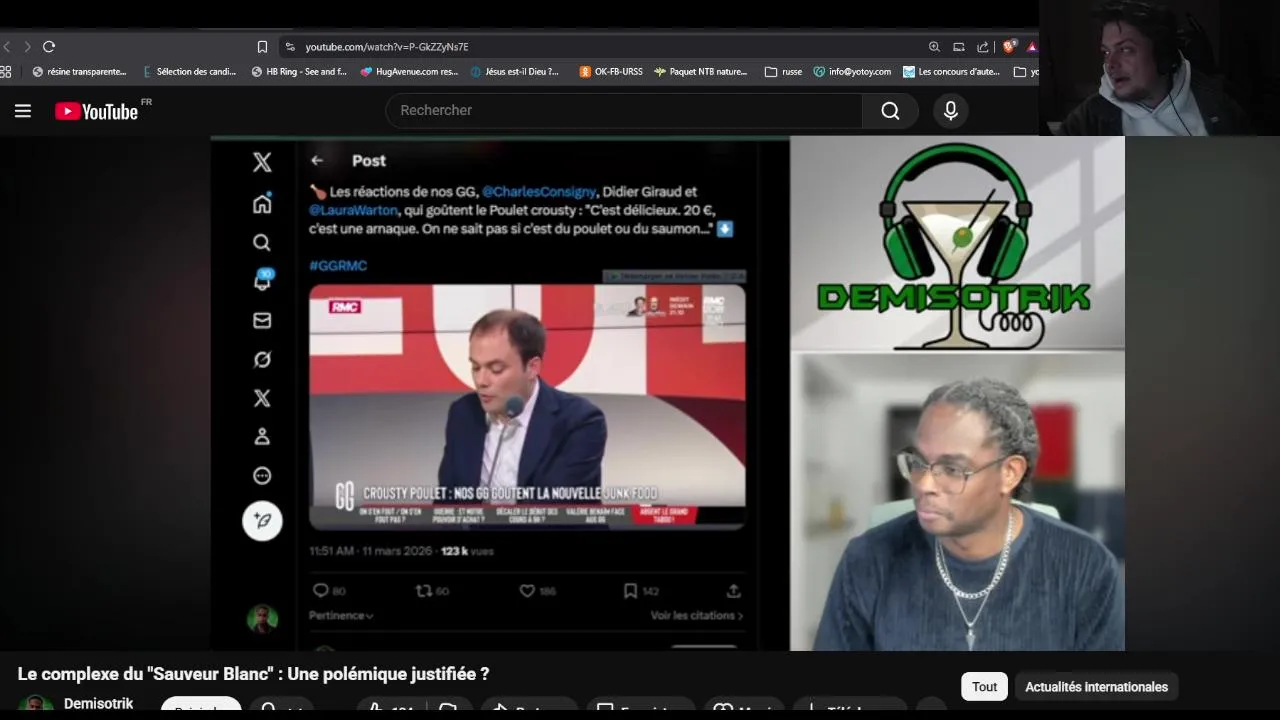This screenshot has width=1280, height=720.
Task: Expand the Pertinence sort dropdown
Action: point(341,616)
